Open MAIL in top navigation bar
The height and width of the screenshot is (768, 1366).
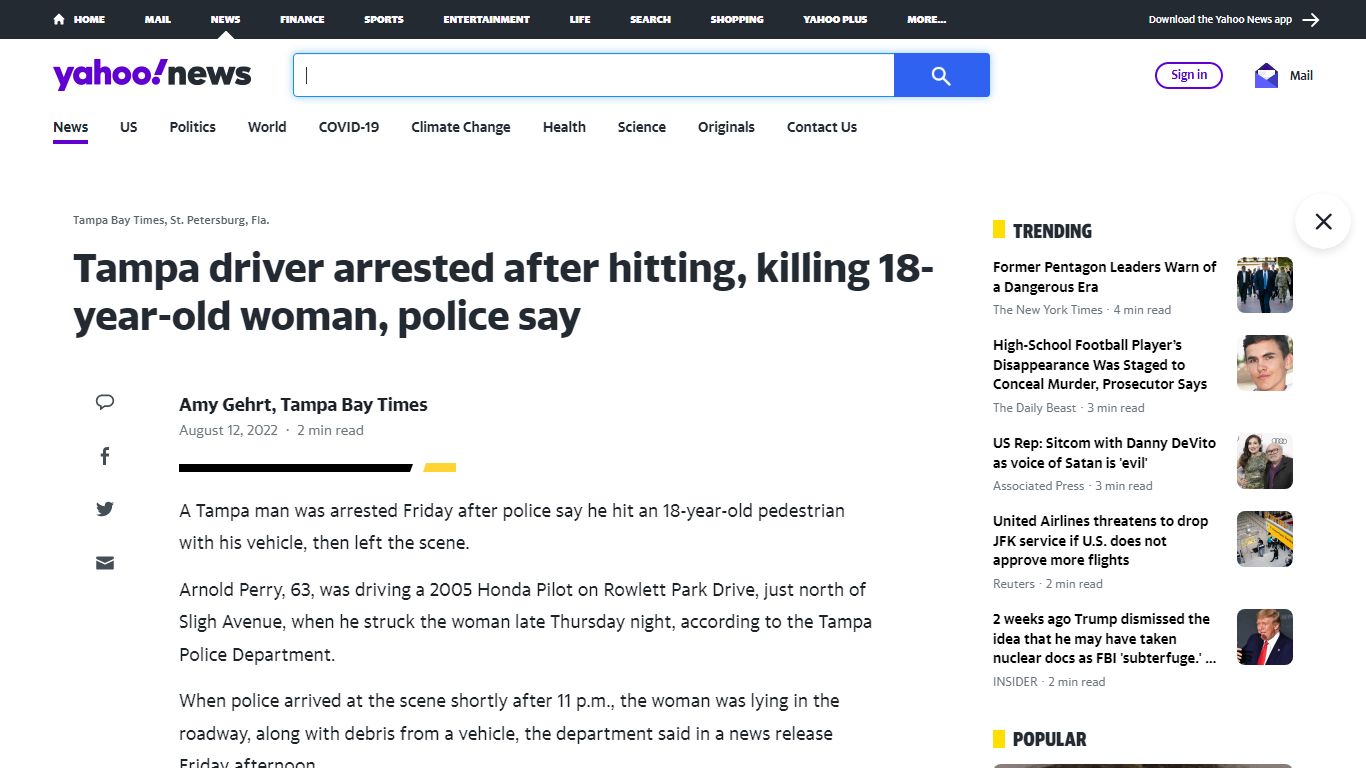coord(158,19)
